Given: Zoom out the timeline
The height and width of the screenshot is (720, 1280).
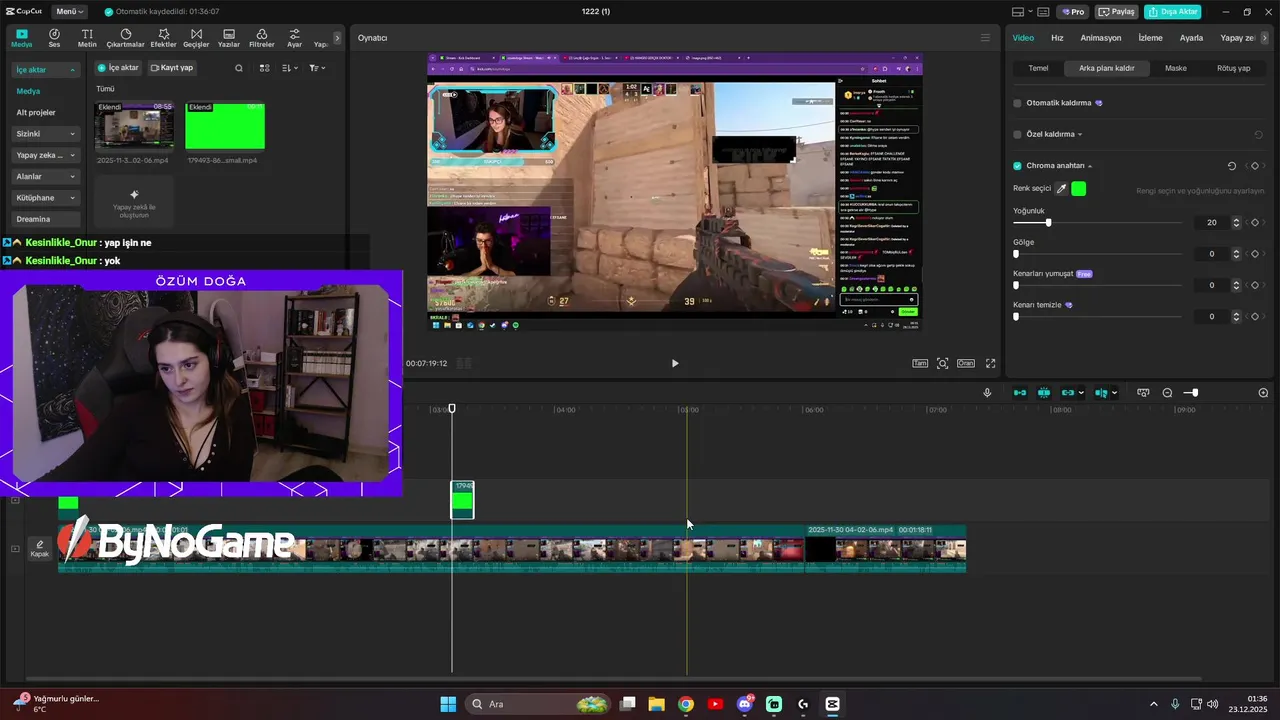Looking at the screenshot, I should (x=1167, y=393).
